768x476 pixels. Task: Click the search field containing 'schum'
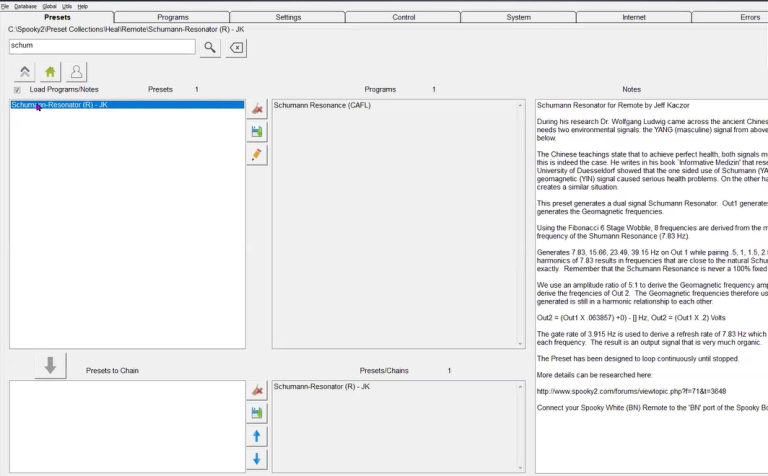[100, 46]
